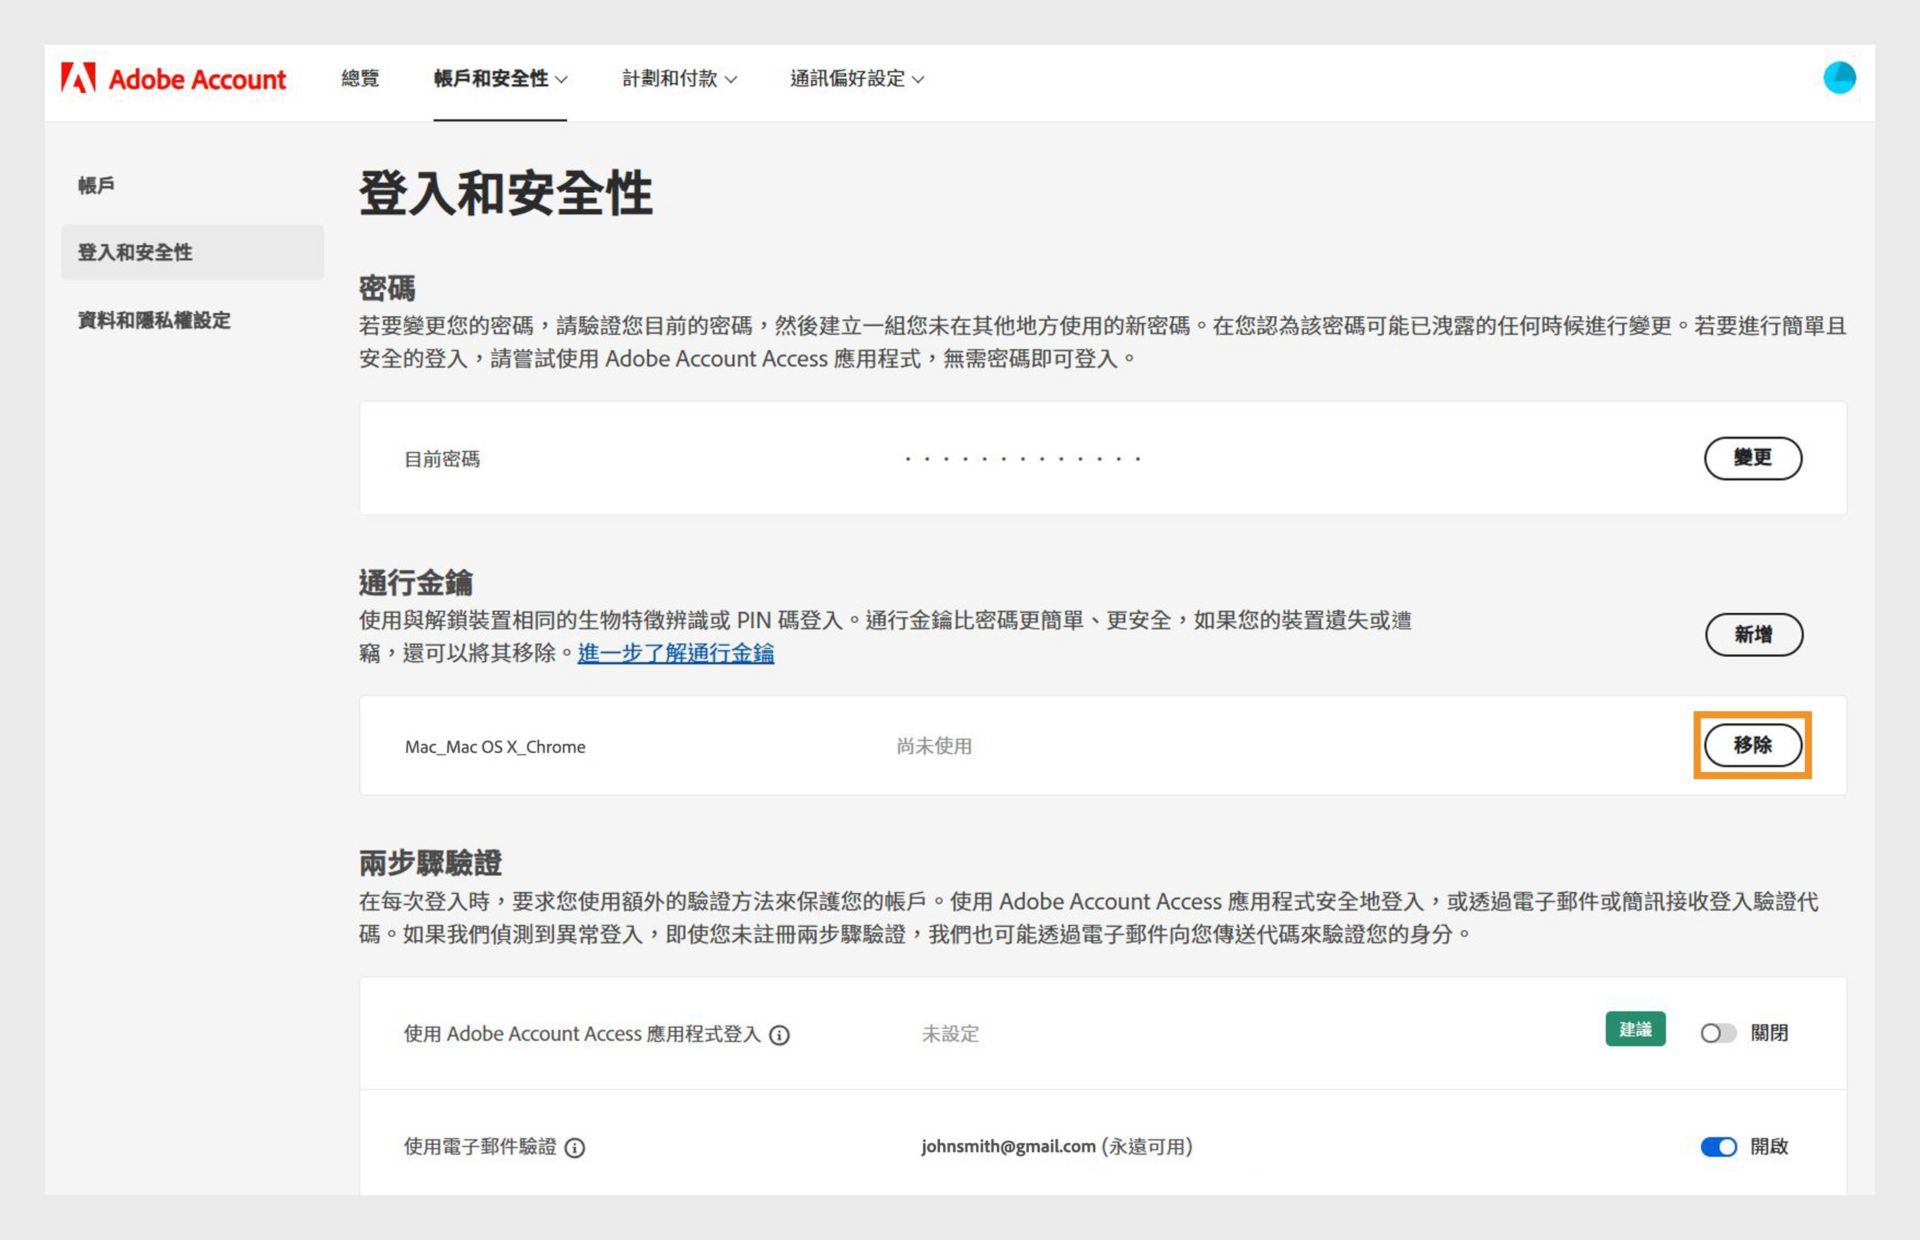The width and height of the screenshot is (1920, 1240).
Task: Click the green 建議 badge
Action: pos(1635,1030)
